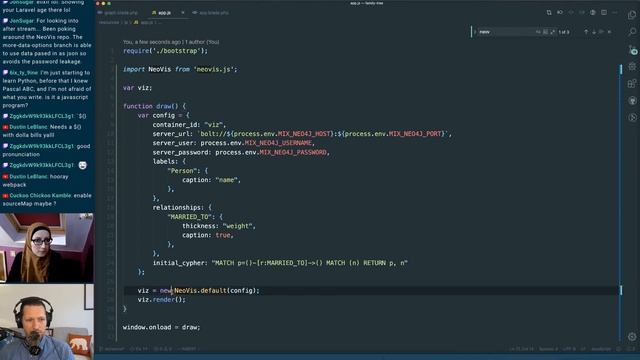Click 'MIX_NEO4J_USERNAME' in the code
The height and width of the screenshot is (360, 640).
[x=278, y=143]
